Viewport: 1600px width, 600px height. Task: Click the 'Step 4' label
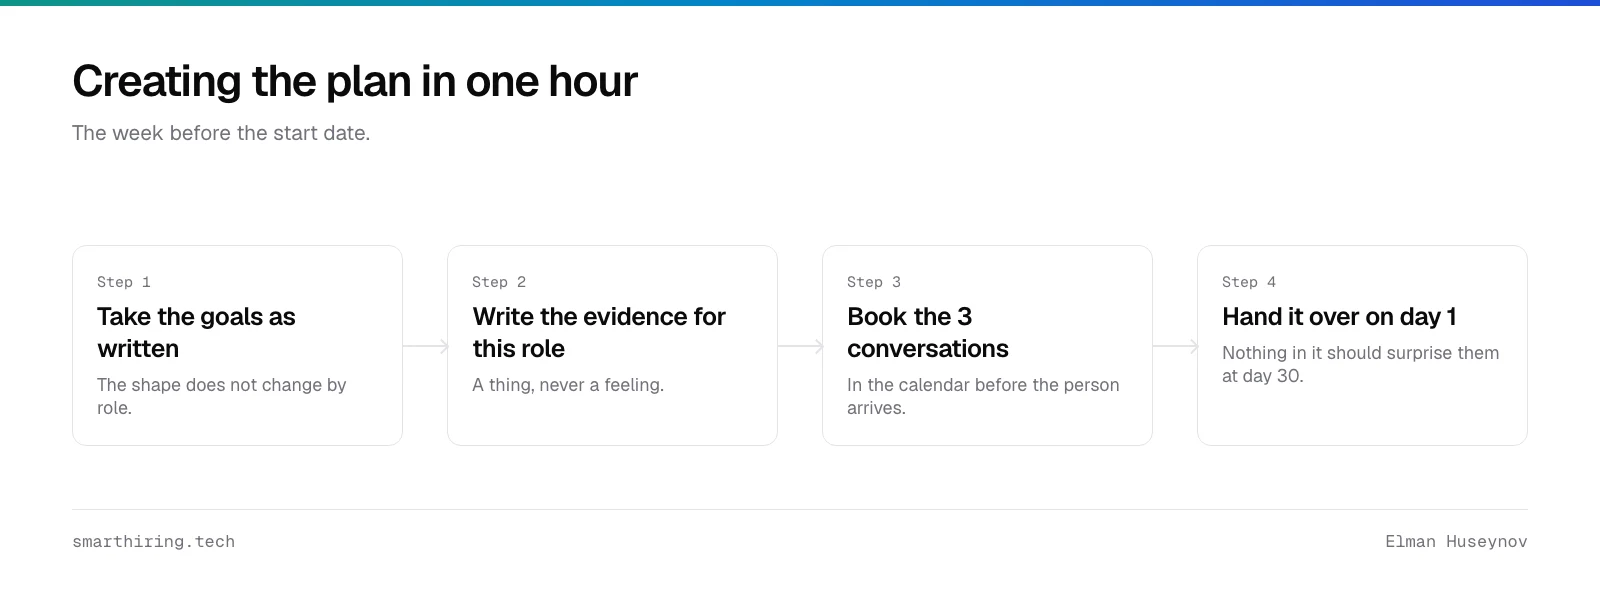pos(1249,282)
